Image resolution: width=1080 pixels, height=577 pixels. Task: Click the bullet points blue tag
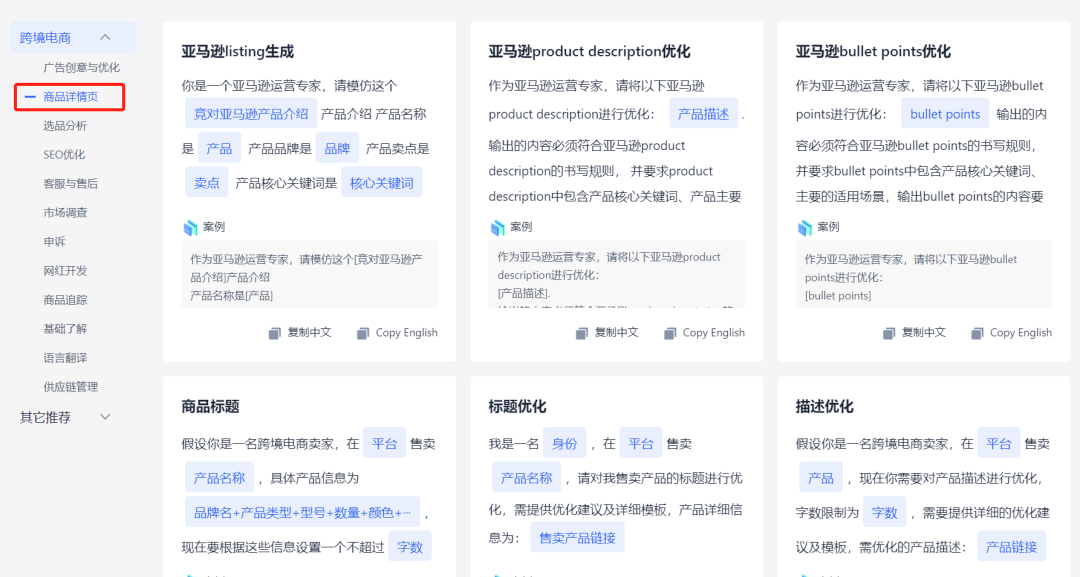coord(944,113)
